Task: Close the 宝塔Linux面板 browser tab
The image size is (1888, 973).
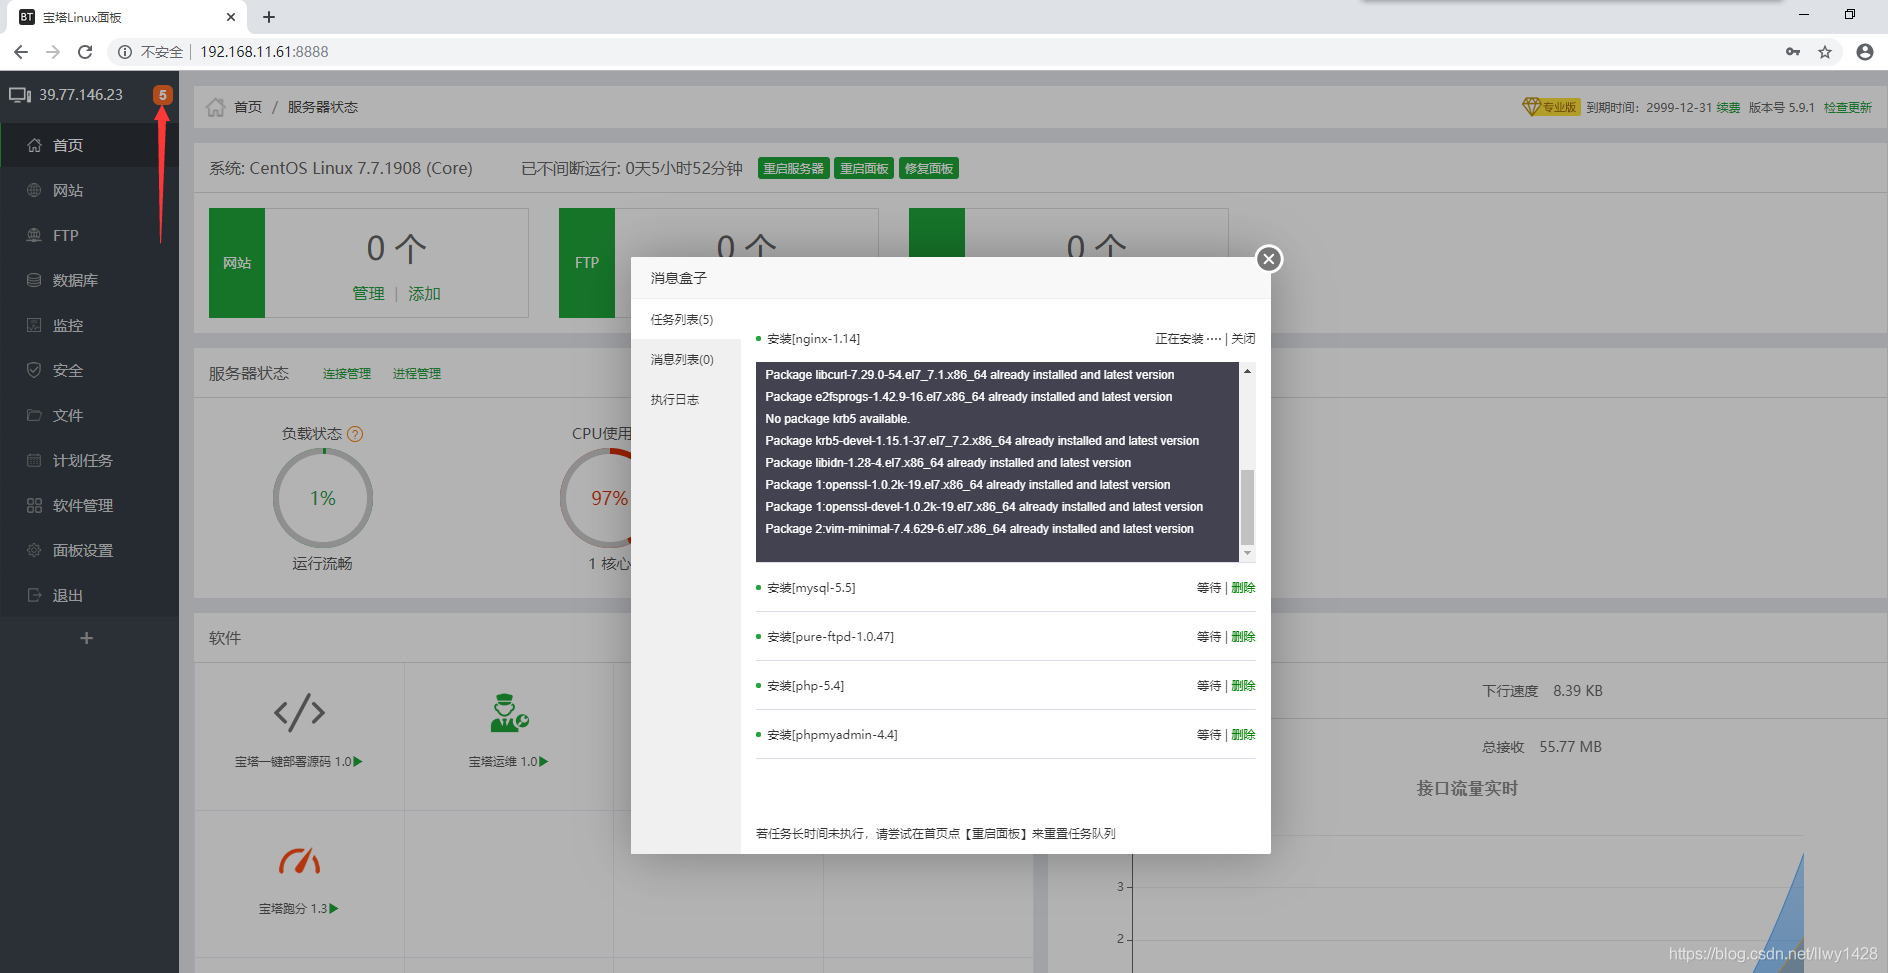Action: (230, 17)
